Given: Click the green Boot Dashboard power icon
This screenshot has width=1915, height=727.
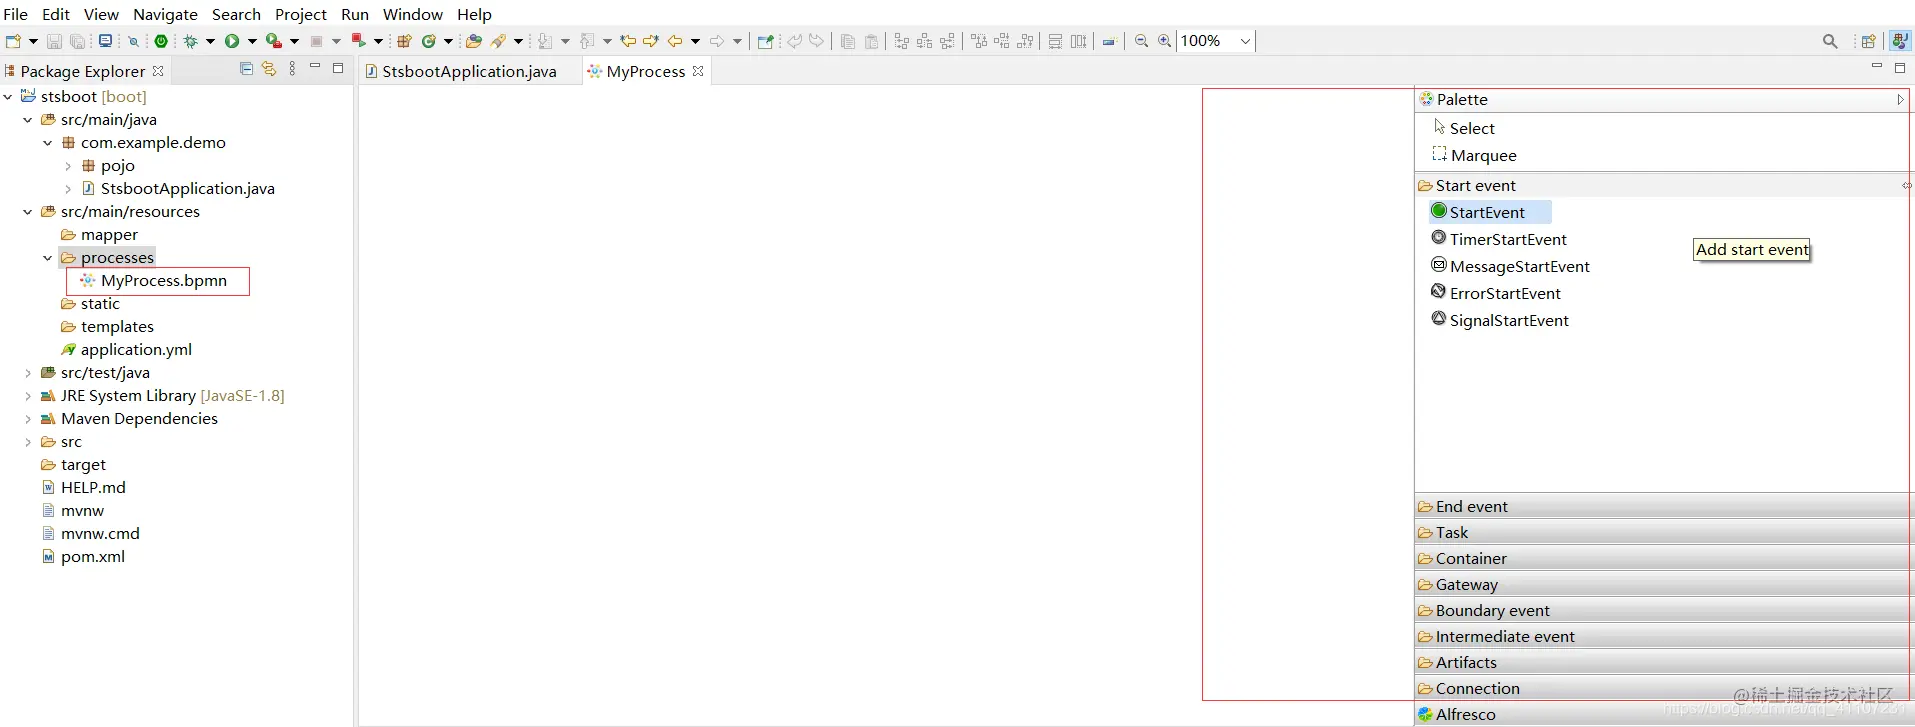Looking at the screenshot, I should click(x=160, y=41).
